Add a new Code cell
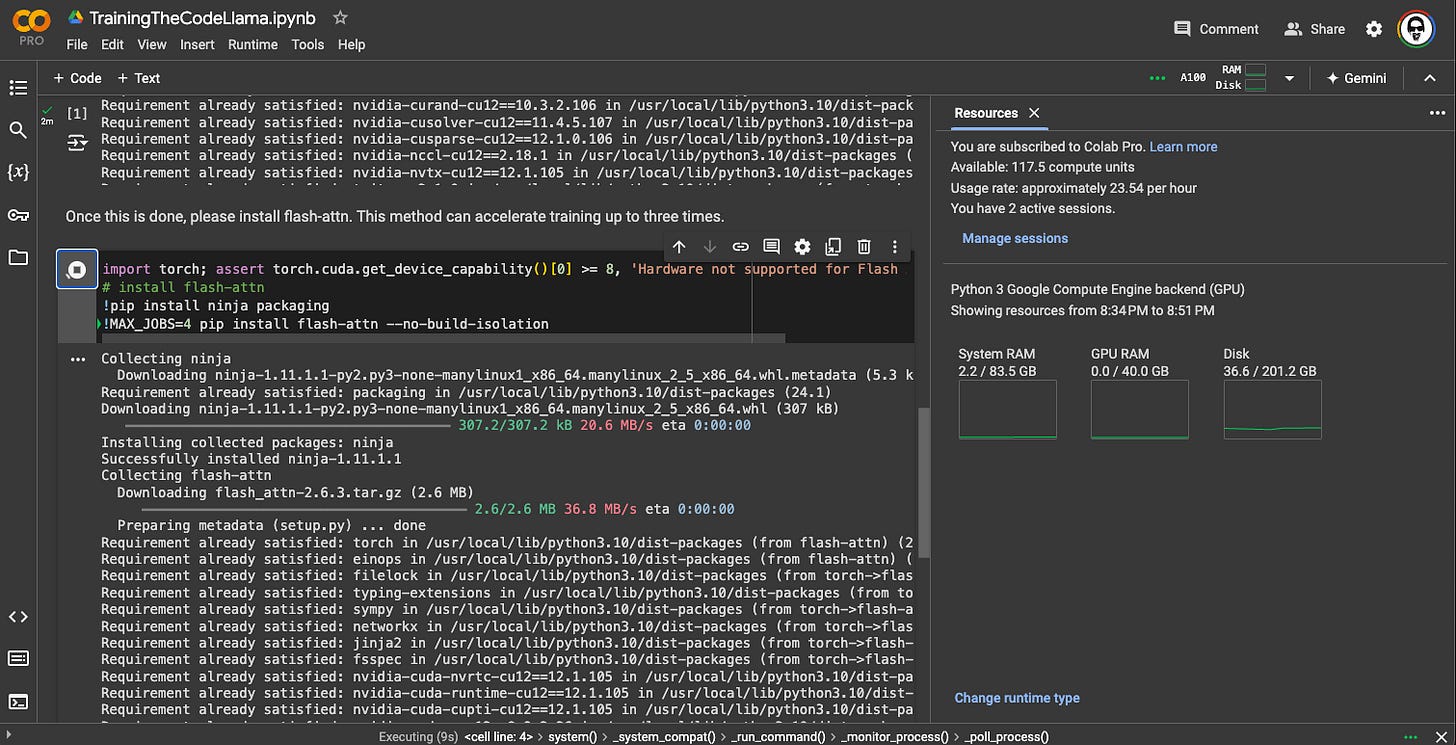1456x745 pixels. [77, 78]
